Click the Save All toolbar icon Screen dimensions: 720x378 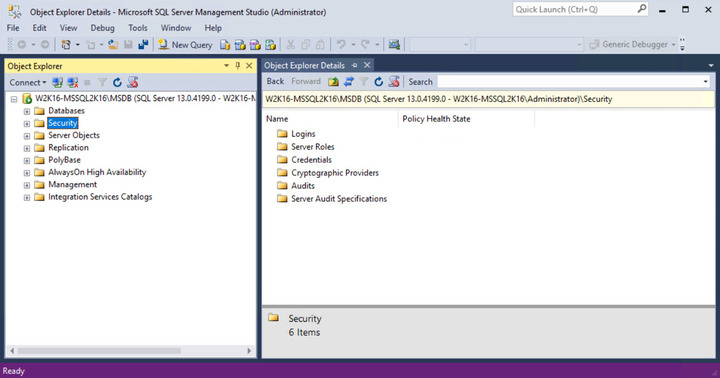pos(143,45)
